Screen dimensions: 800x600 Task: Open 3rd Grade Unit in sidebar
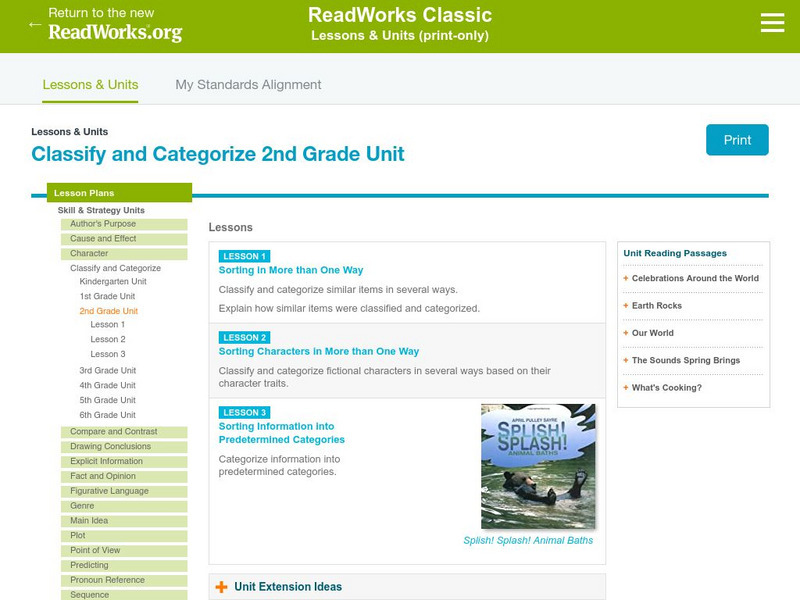(108, 370)
